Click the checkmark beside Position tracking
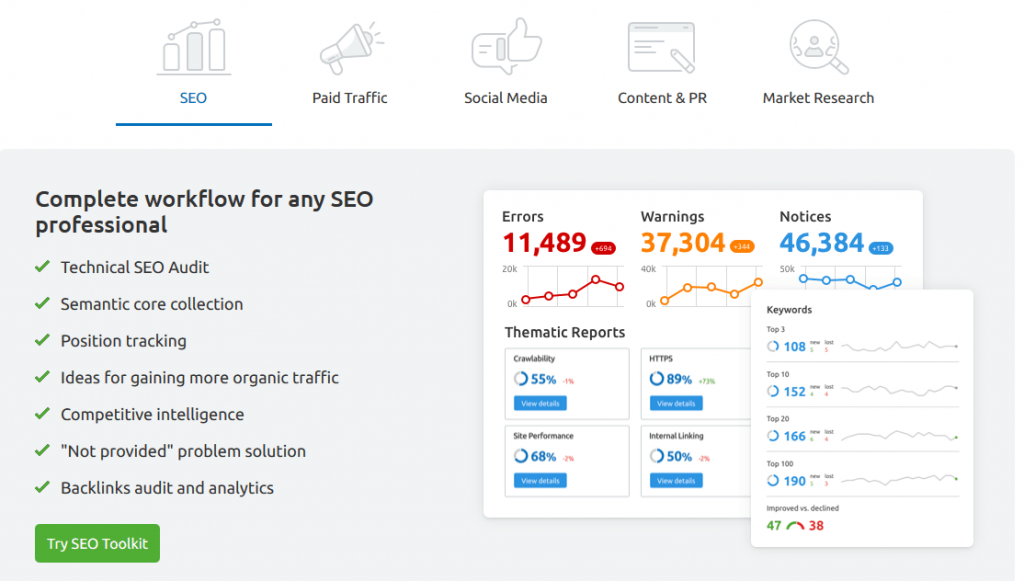This screenshot has width=1024, height=581. 41,341
